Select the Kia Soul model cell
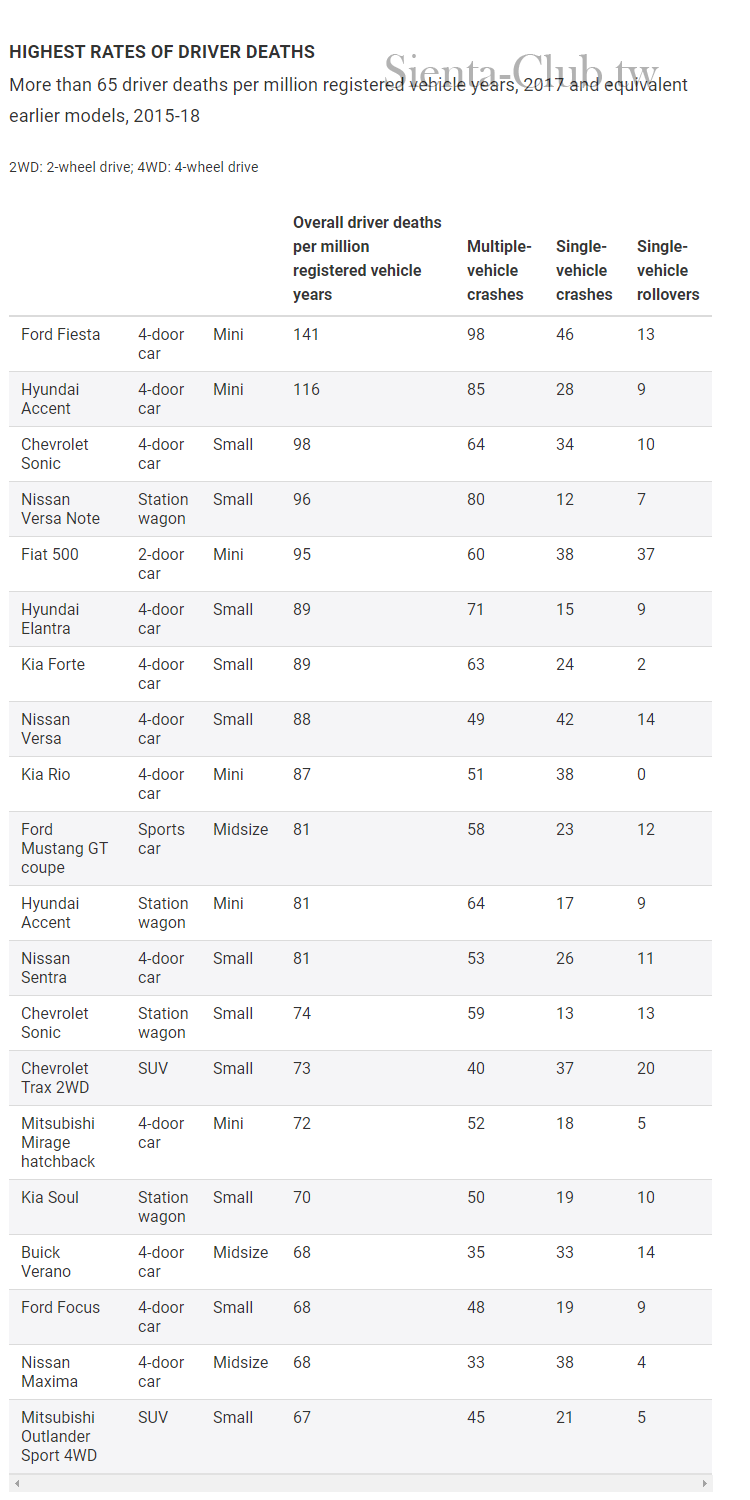The width and height of the screenshot is (750, 1500). coord(50,1198)
